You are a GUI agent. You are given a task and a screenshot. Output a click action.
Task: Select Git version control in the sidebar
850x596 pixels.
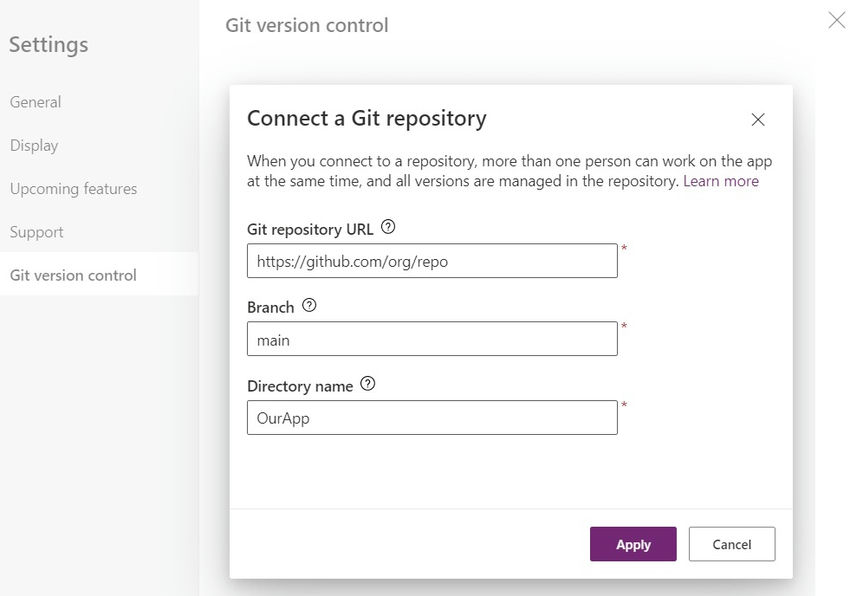74,275
